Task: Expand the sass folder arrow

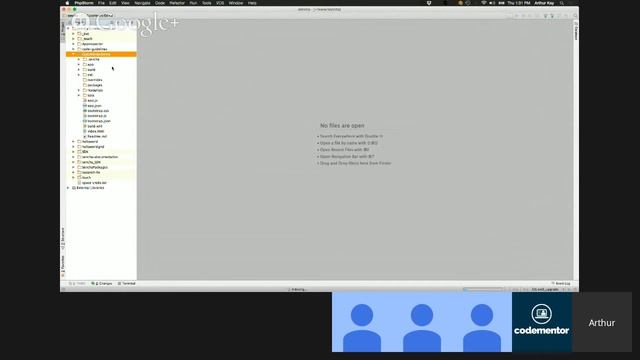Action: 79,96
